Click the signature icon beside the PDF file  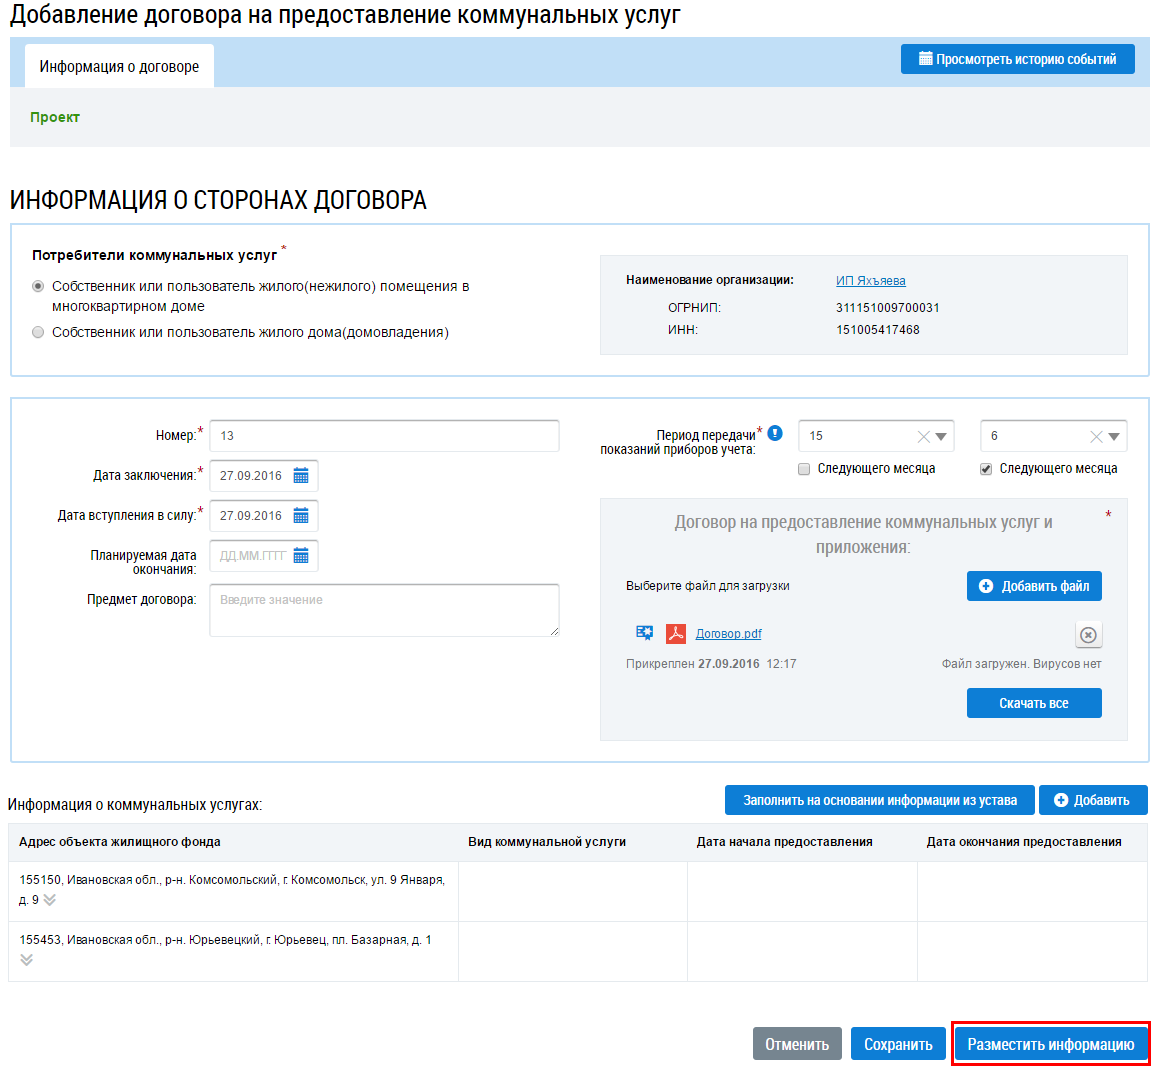tap(645, 633)
